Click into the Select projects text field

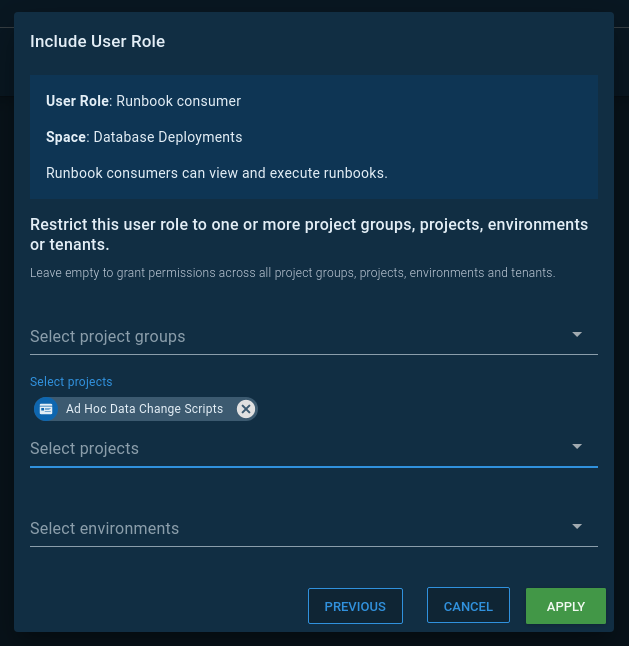pos(290,448)
